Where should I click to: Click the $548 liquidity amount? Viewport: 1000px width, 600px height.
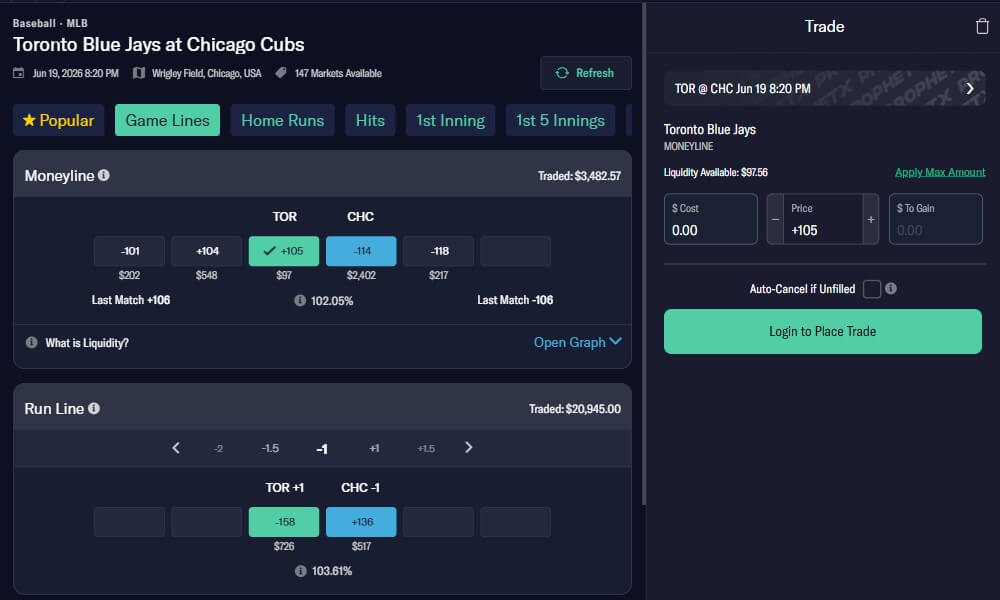click(x=207, y=275)
